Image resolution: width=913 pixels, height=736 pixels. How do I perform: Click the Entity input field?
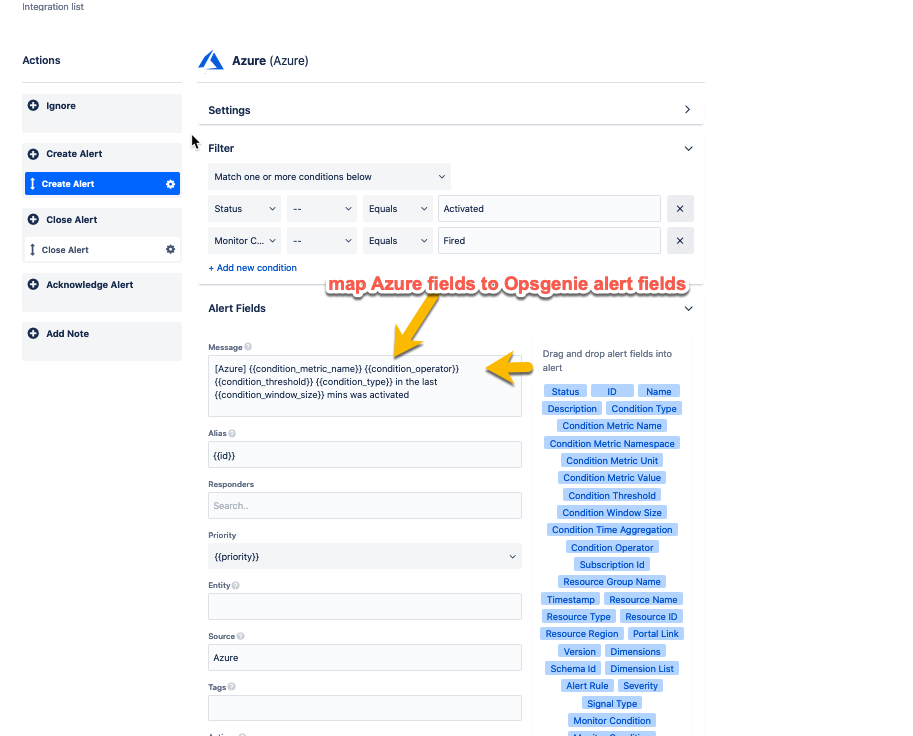(365, 607)
